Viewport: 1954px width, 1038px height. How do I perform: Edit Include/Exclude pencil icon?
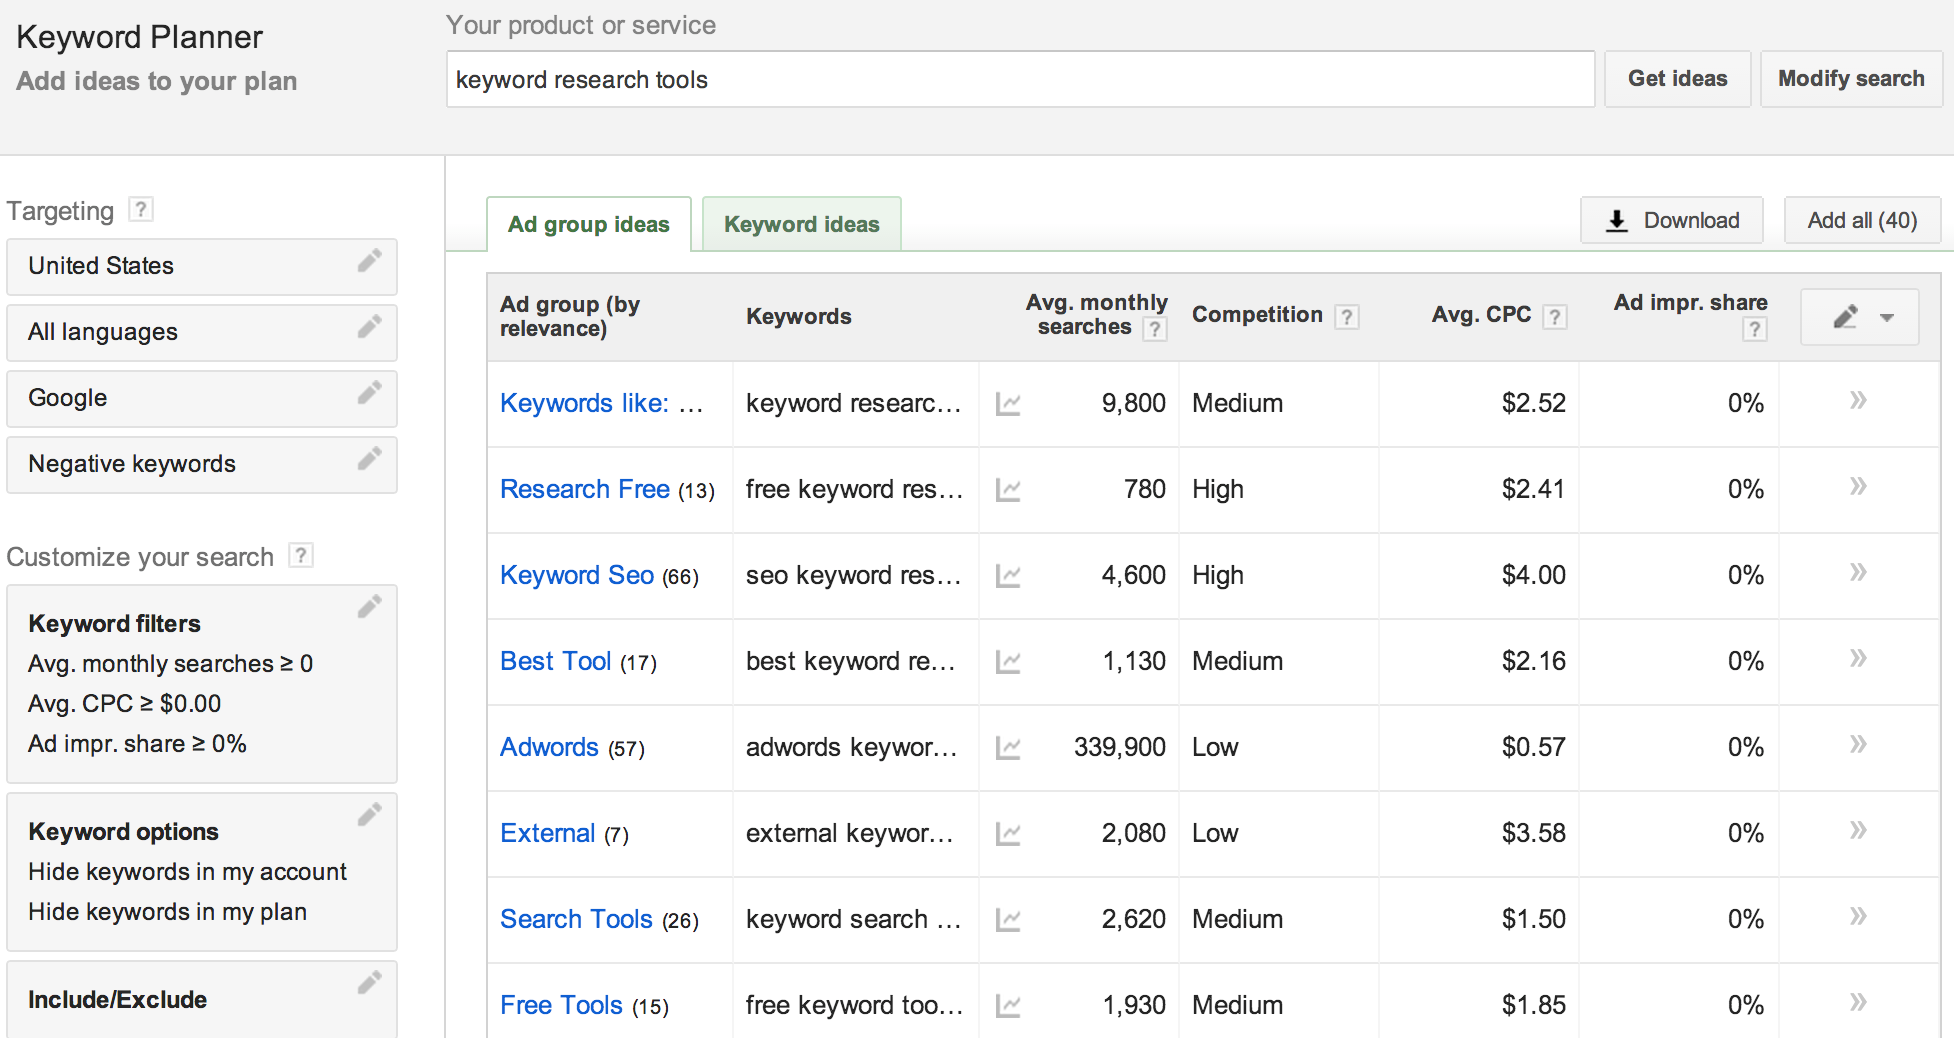370,983
